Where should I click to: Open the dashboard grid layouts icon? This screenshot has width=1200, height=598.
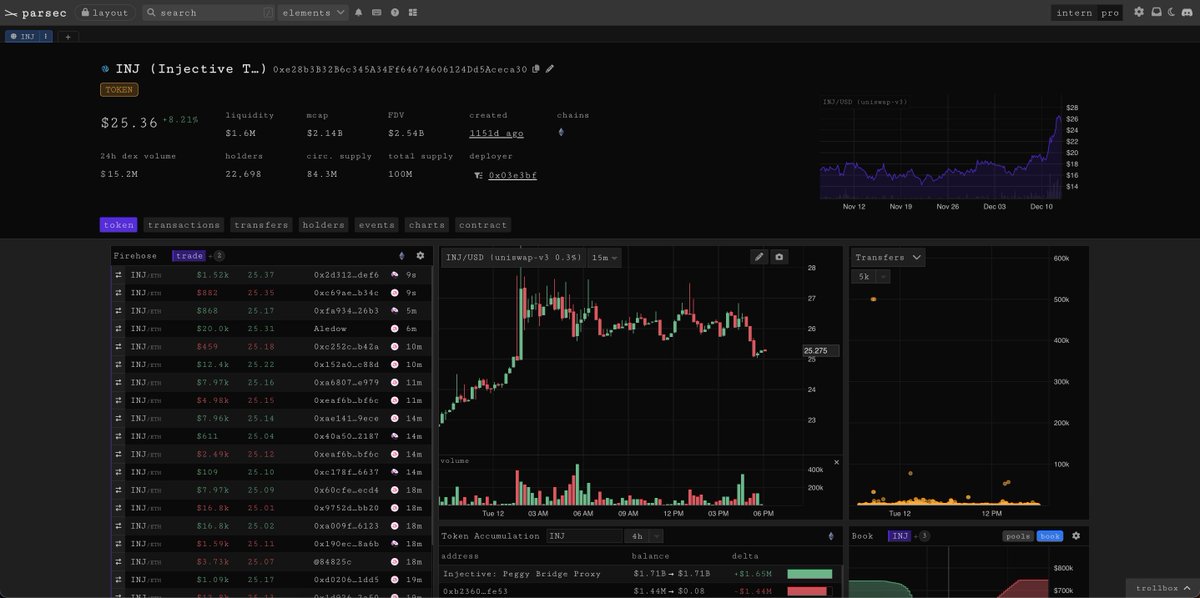point(413,13)
